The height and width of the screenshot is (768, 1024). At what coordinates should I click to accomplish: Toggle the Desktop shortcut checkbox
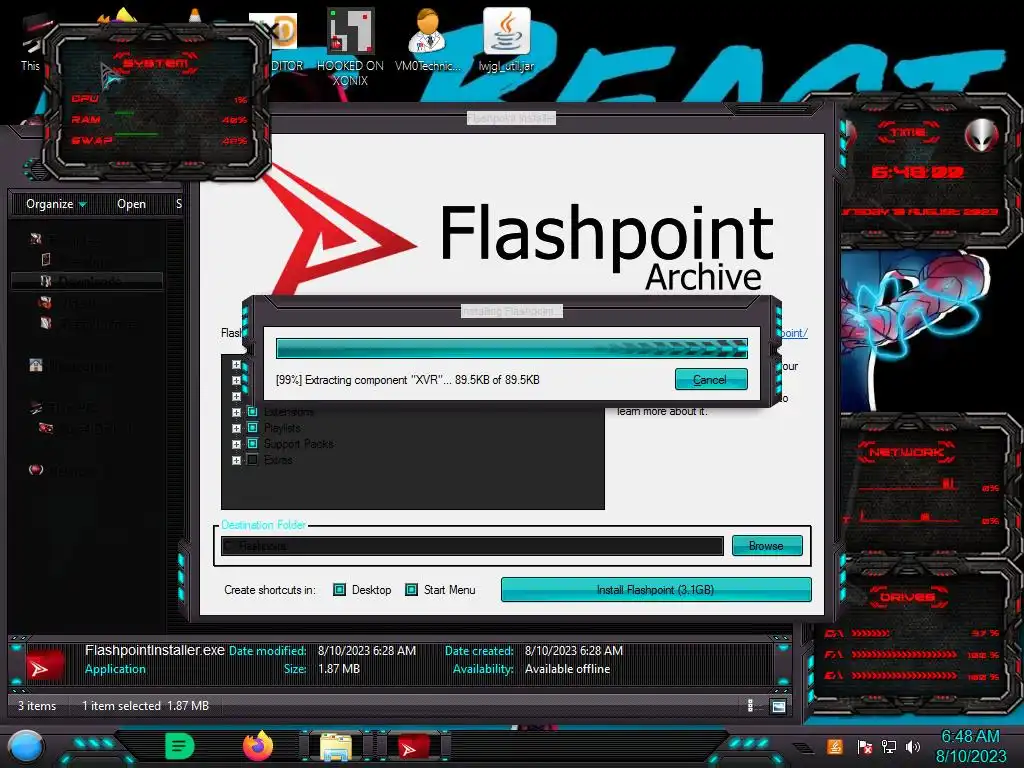(x=340, y=590)
